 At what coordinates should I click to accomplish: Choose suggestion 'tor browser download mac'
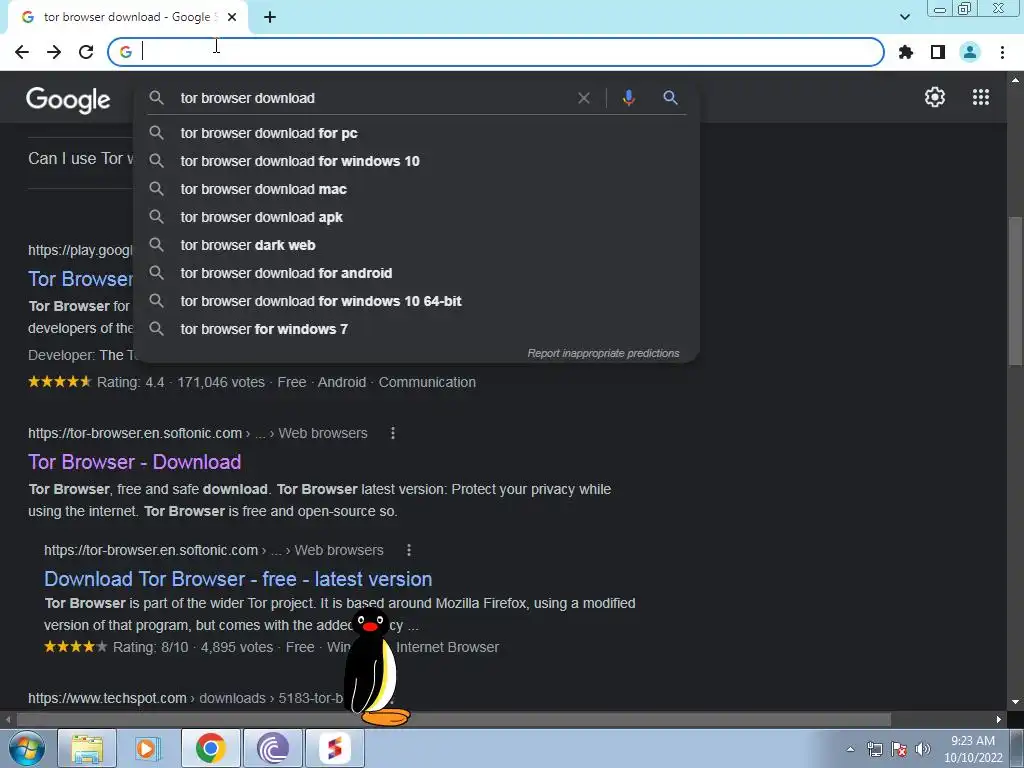tap(417, 189)
